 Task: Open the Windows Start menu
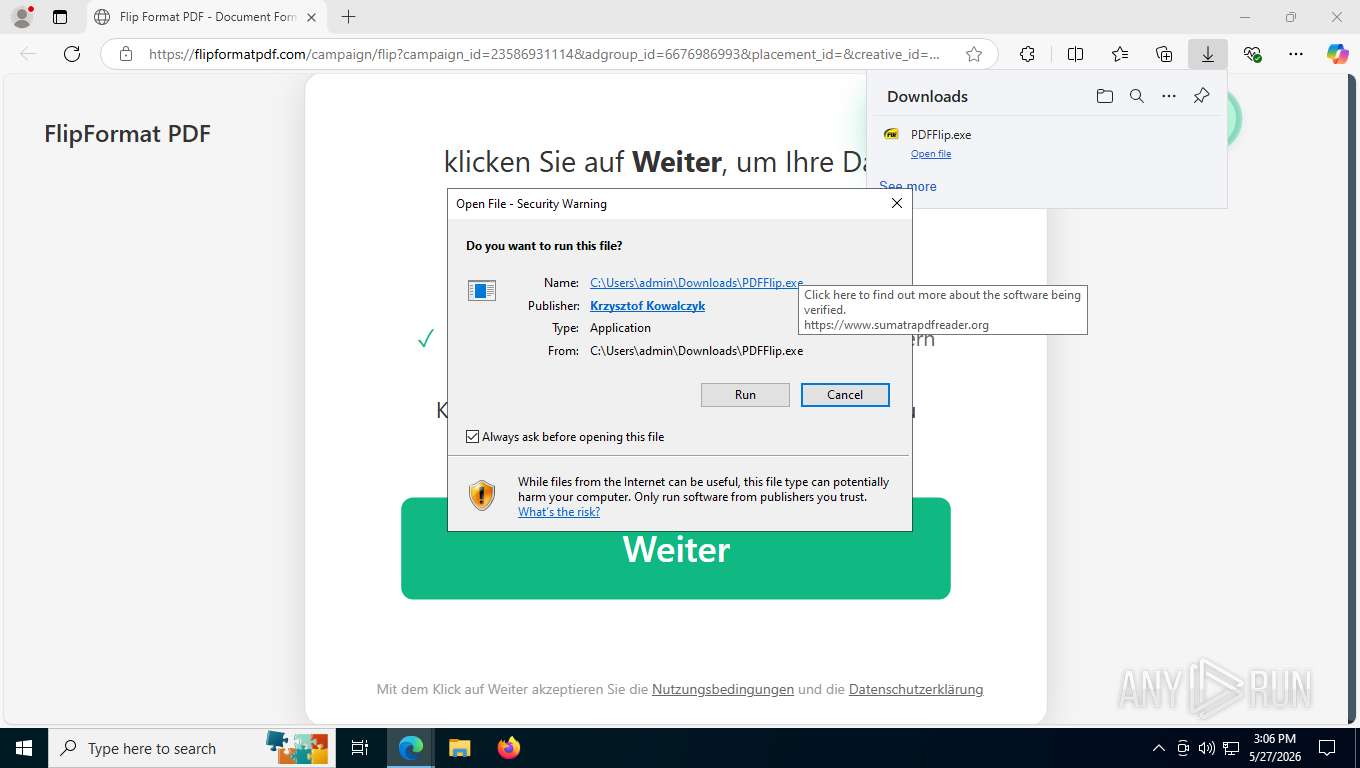23,748
